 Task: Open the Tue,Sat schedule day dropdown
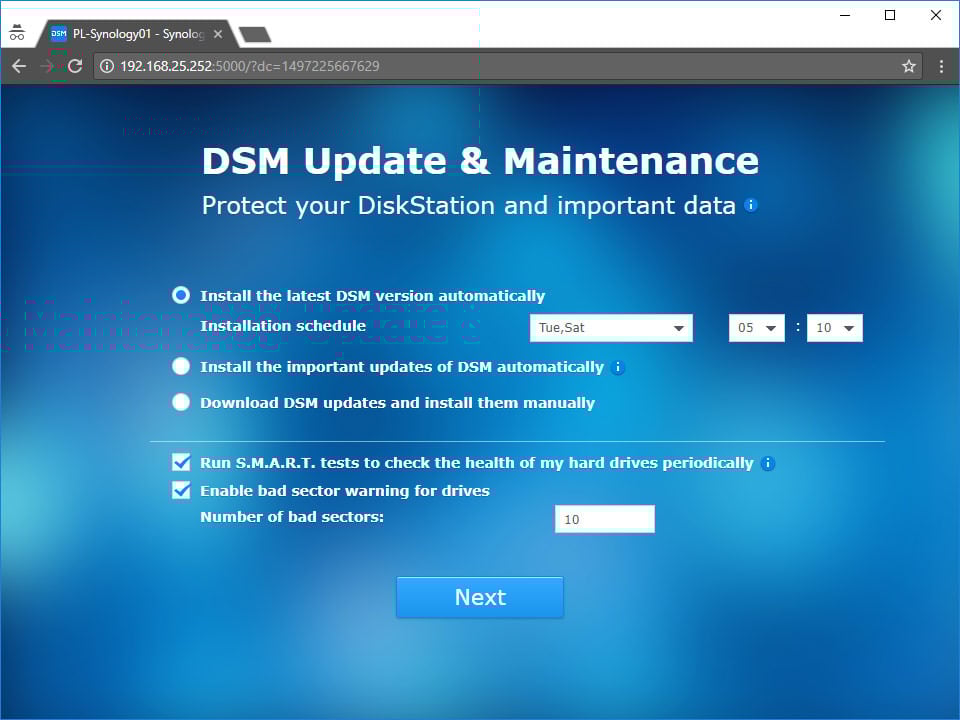coord(611,328)
